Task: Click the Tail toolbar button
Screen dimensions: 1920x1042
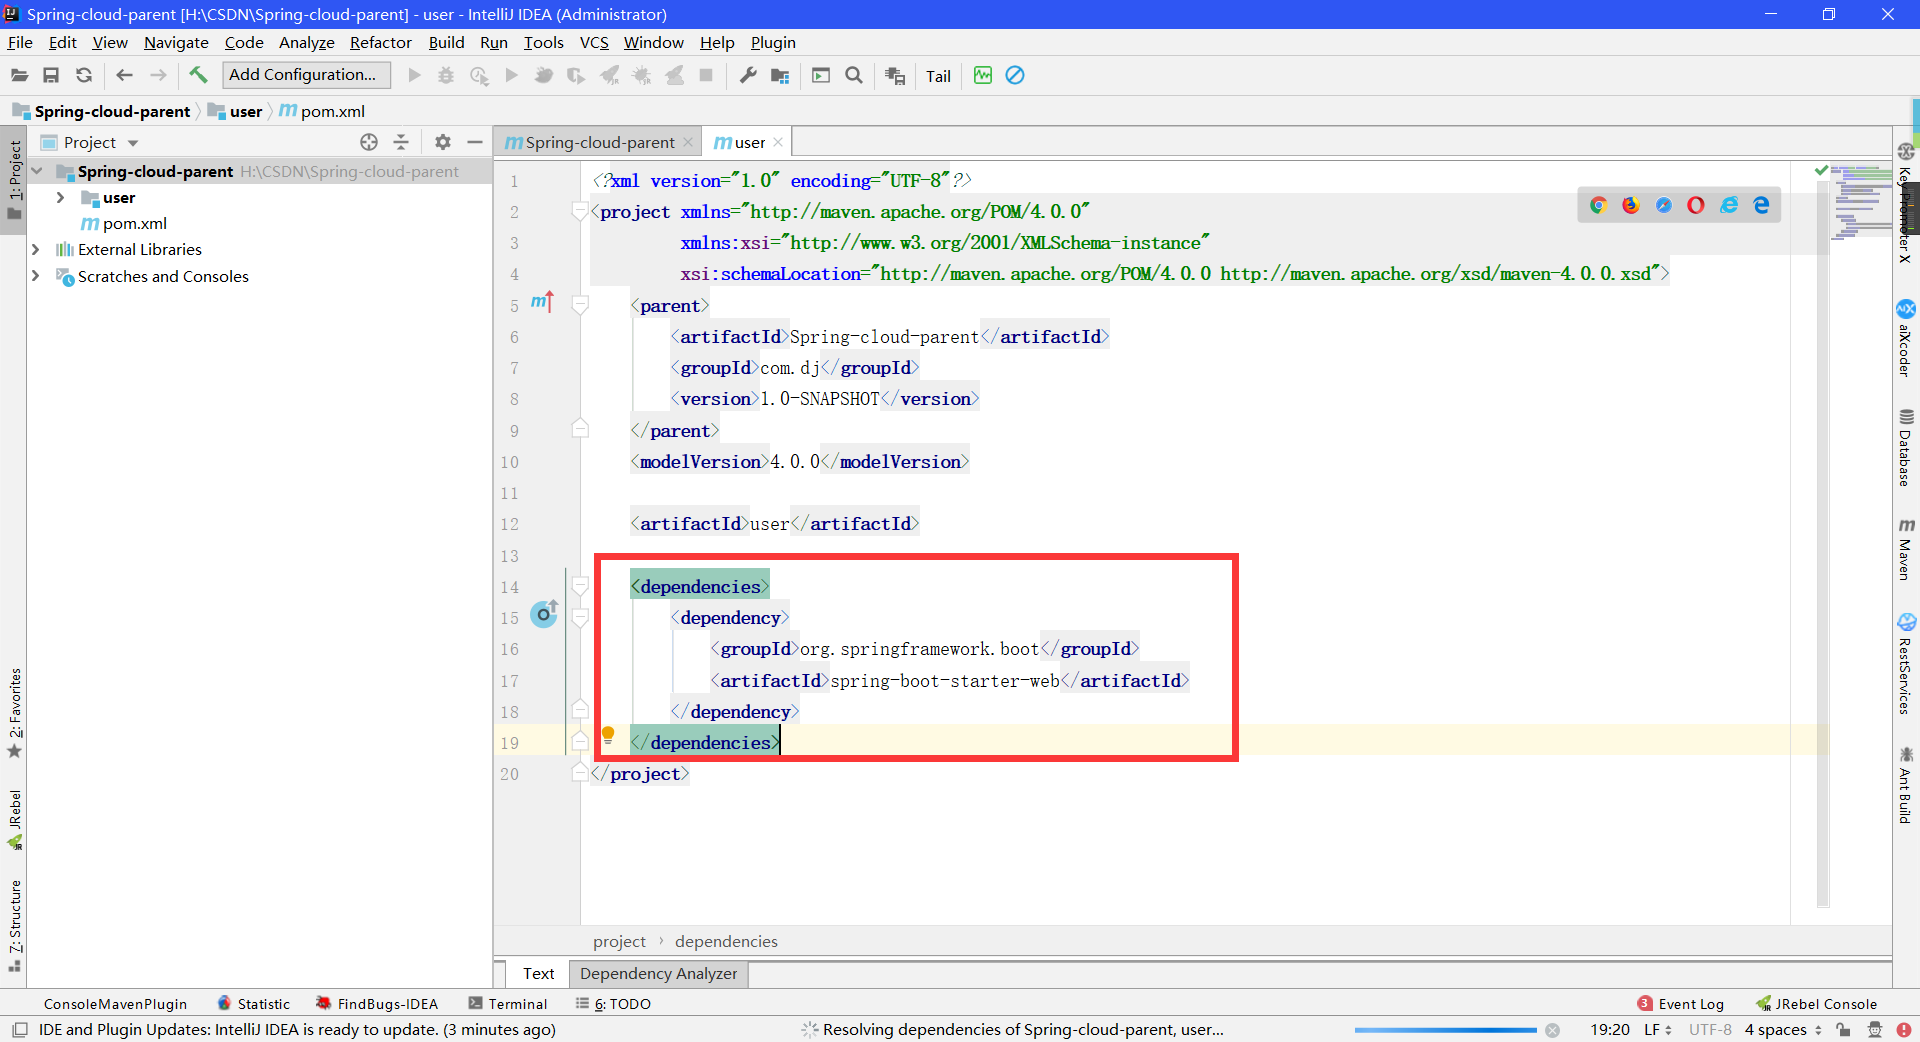Action: pyautogui.click(x=938, y=76)
